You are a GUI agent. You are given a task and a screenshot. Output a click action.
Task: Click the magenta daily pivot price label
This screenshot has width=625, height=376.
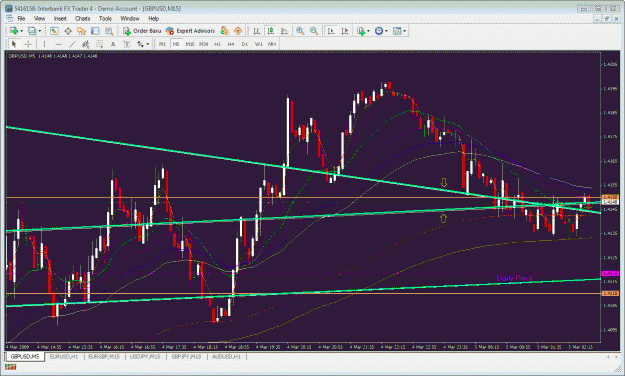point(610,274)
